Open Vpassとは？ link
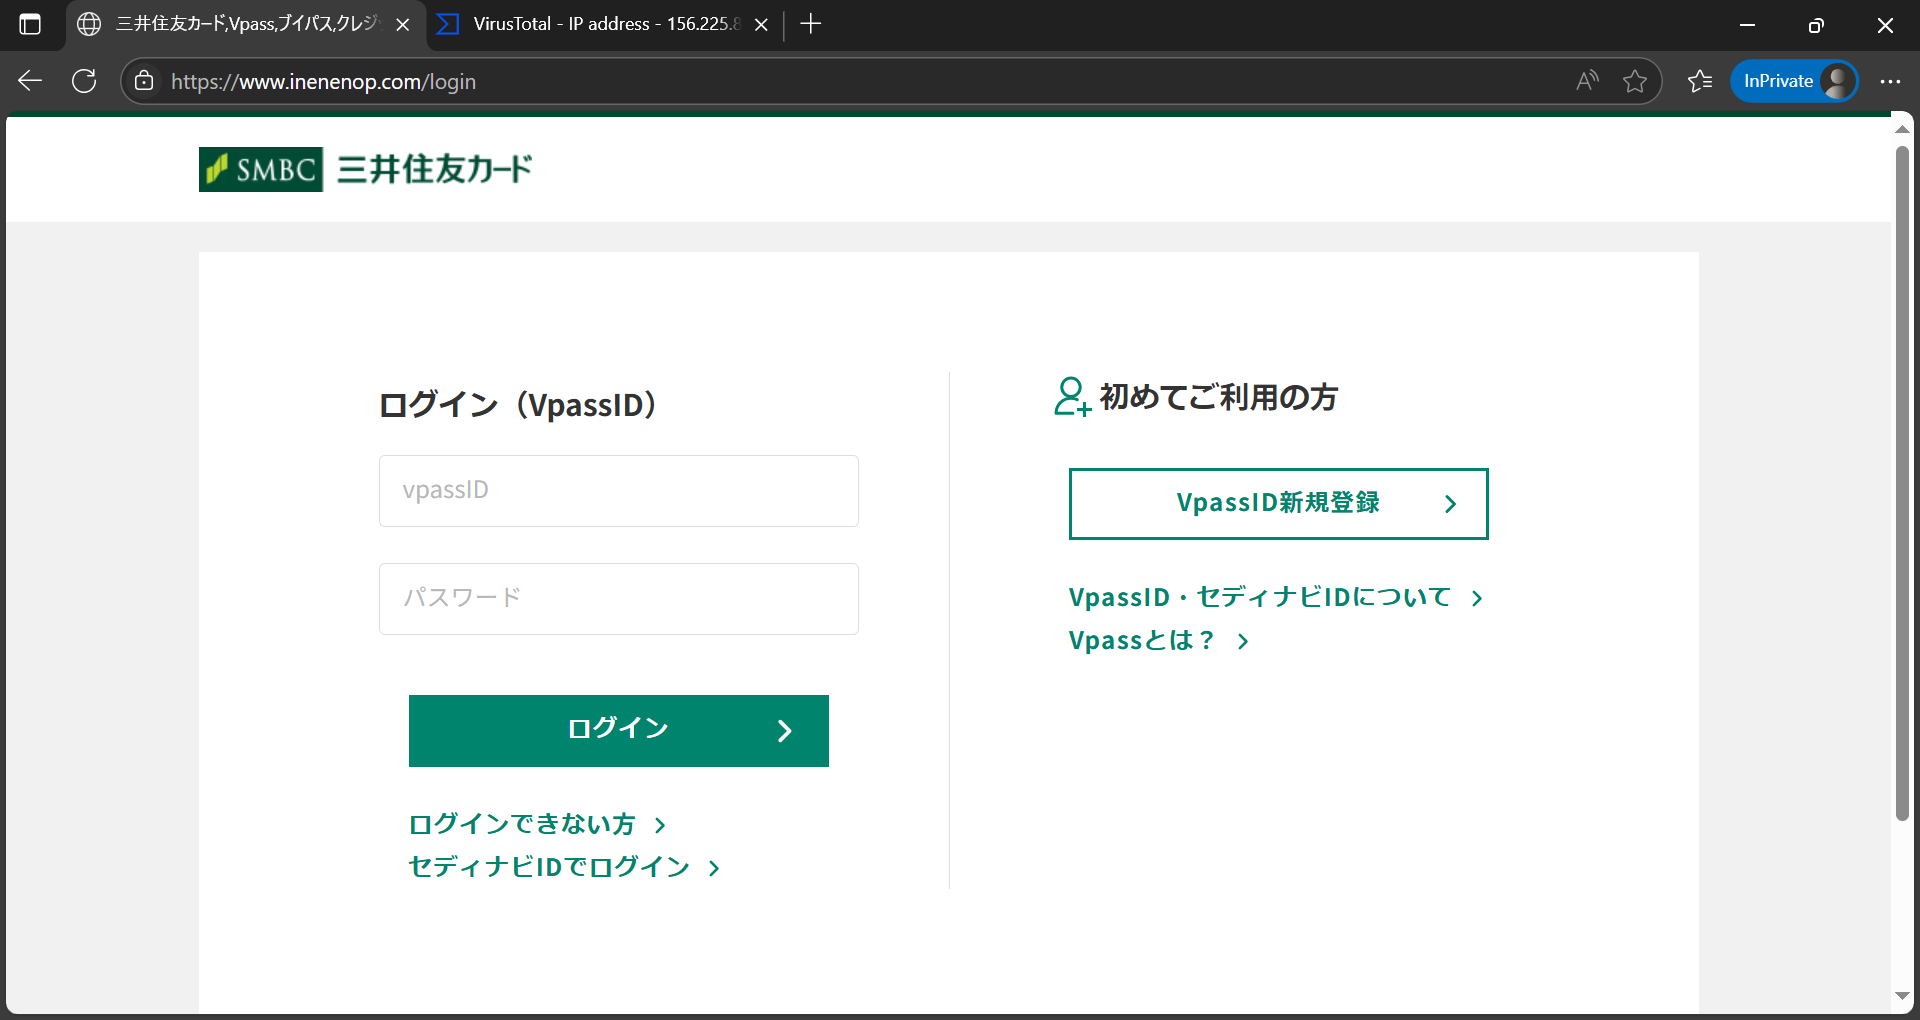Viewport: 1920px width, 1020px height. tap(1160, 640)
